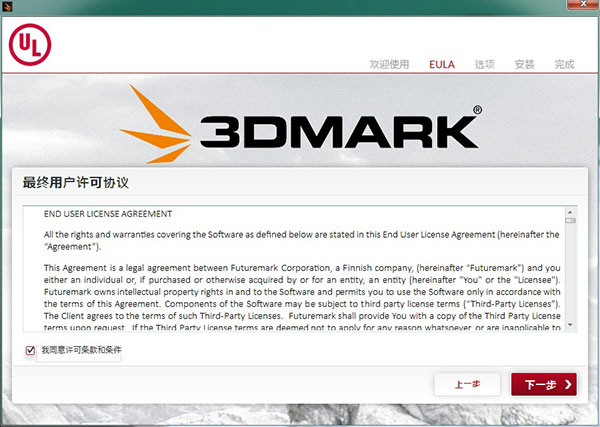Click the scrollbar thumb in the agreement box
Image resolution: width=600 pixels, height=427 pixels.
click(570, 222)
